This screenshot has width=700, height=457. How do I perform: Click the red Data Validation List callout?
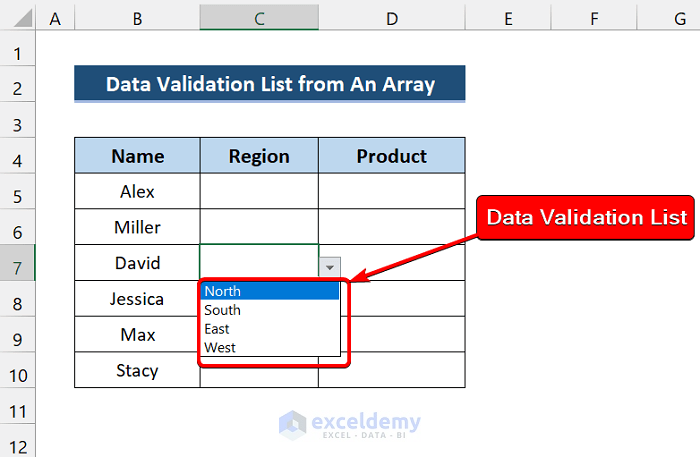click(586, 217)
